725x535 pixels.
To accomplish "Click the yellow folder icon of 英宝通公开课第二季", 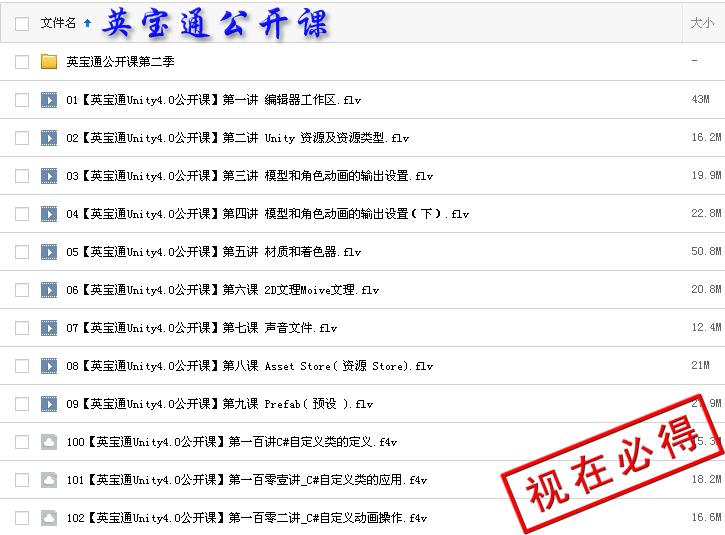I will (x=49, y=61).
